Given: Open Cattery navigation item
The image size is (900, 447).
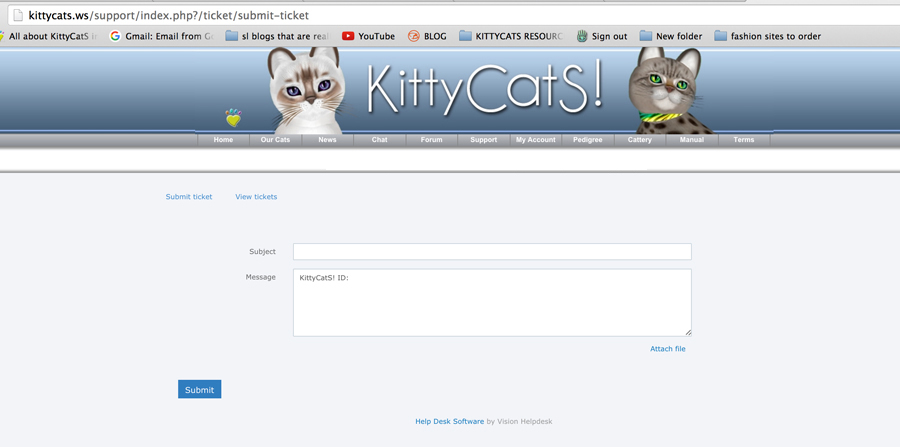Looking at the screenshot, I should click(639, 140).
